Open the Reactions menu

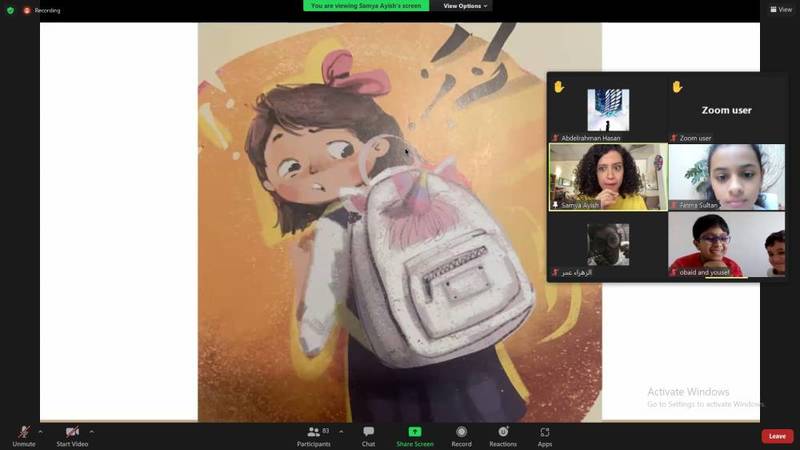503,432
